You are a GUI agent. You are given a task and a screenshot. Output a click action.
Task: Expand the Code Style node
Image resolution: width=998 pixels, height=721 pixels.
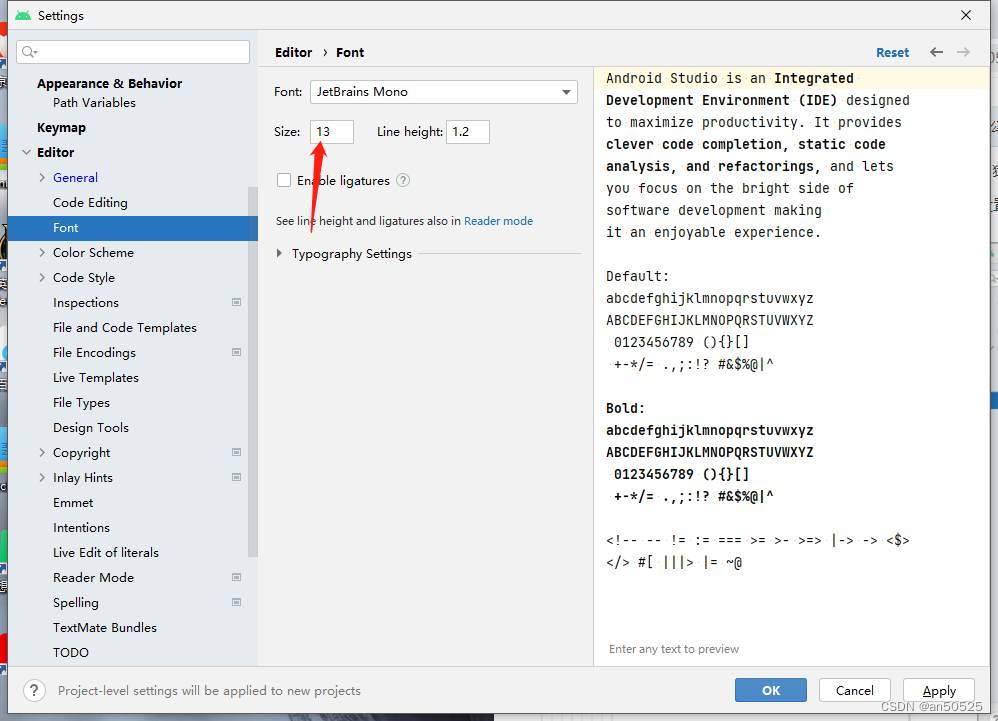[x=42, y=277]
